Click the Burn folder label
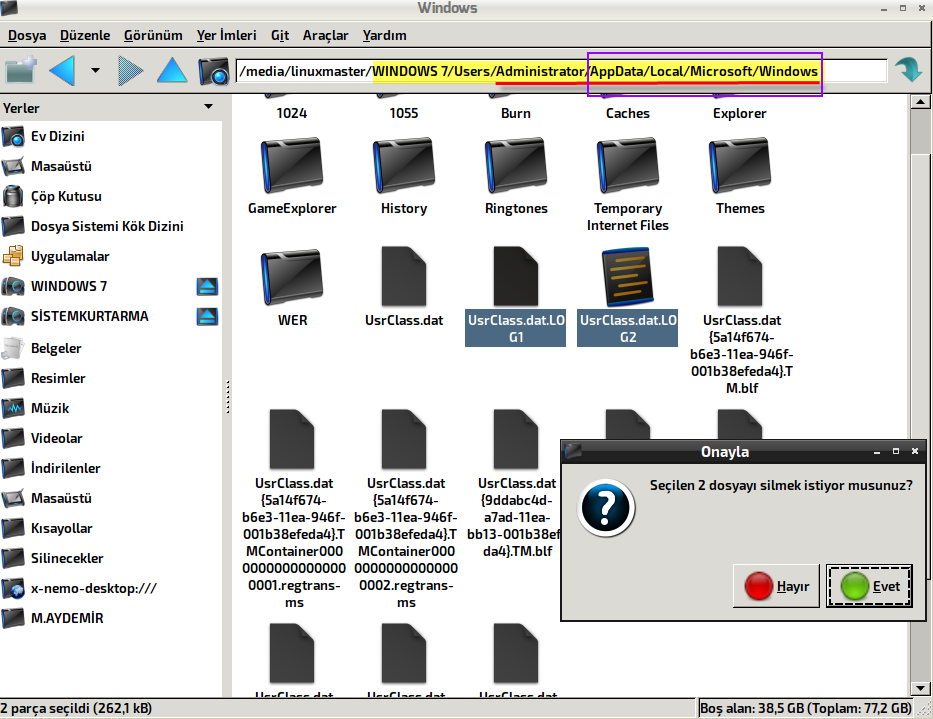The width and height of the screenshot is (933, 719). point(515,113)
